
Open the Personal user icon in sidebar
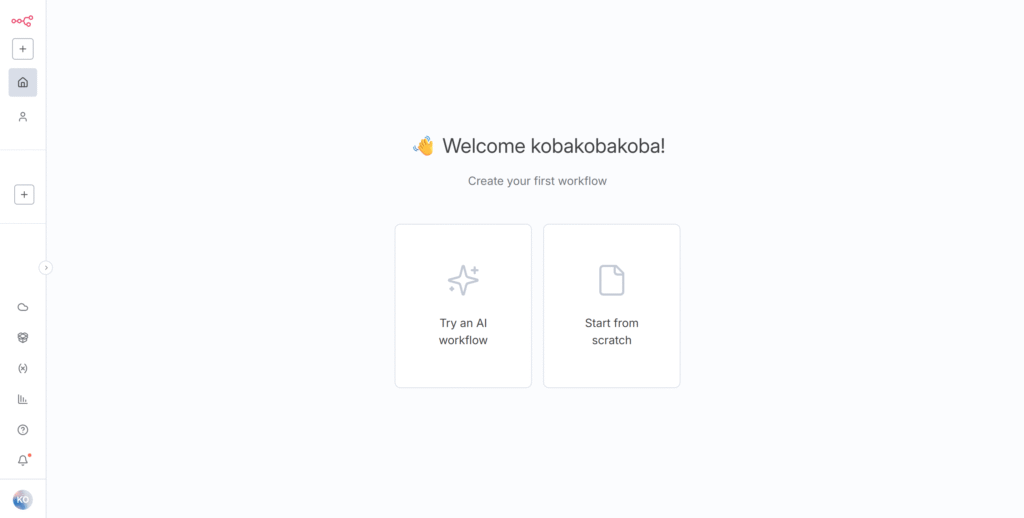pos(23,117)
